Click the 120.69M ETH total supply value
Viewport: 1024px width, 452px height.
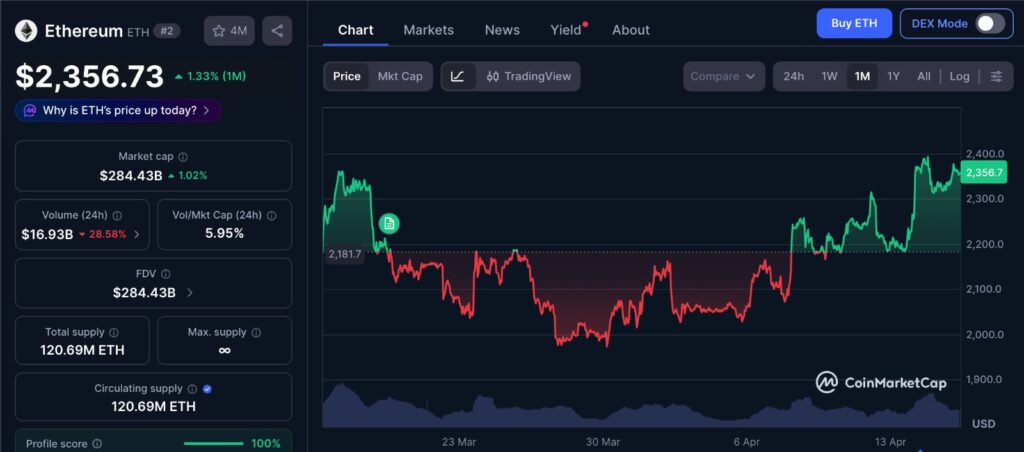click(x=82, y=351)
